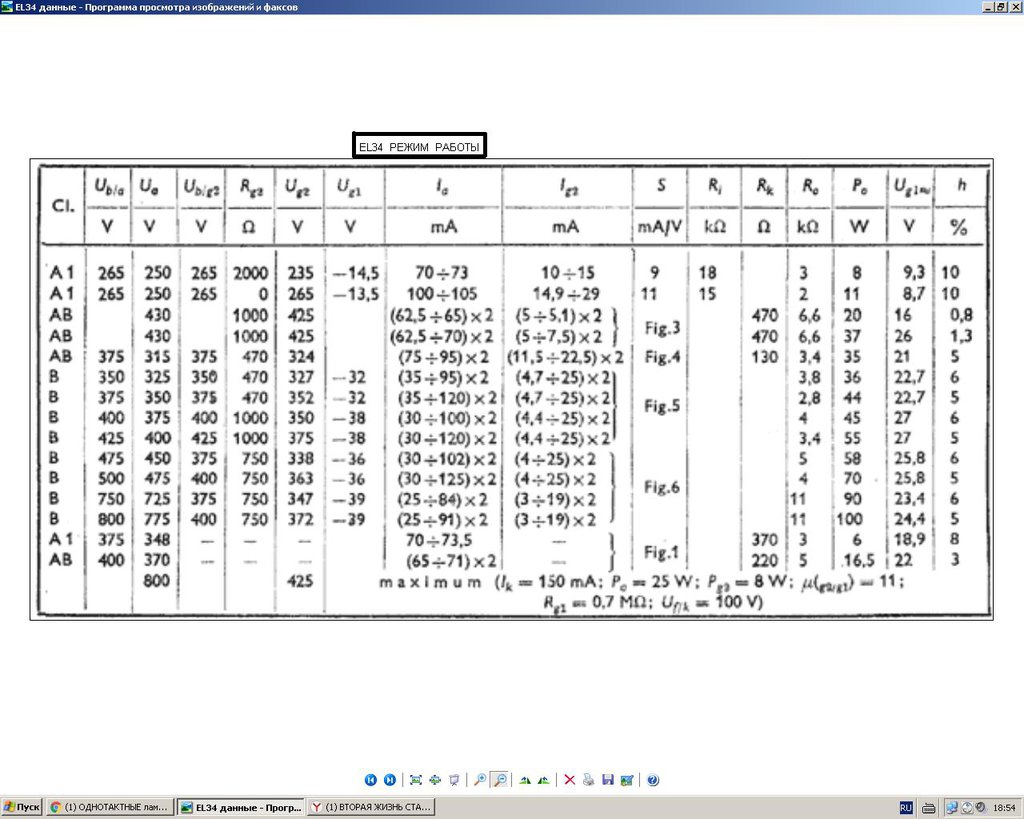1024x819 pixels.
Task: Click the system tray clock 18:54
Action: pos(1004,808)
